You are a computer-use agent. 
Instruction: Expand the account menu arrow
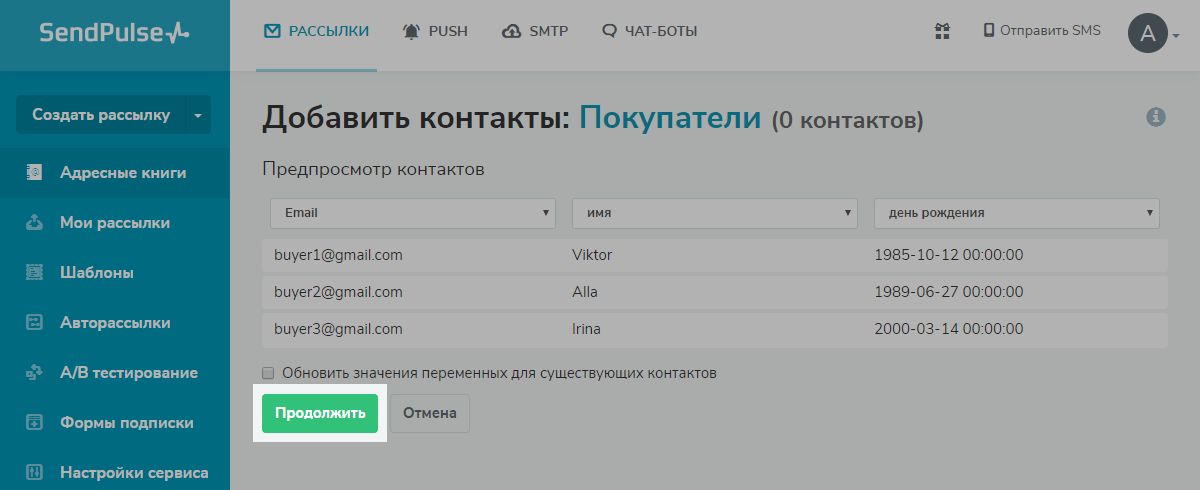point(1176,36)
